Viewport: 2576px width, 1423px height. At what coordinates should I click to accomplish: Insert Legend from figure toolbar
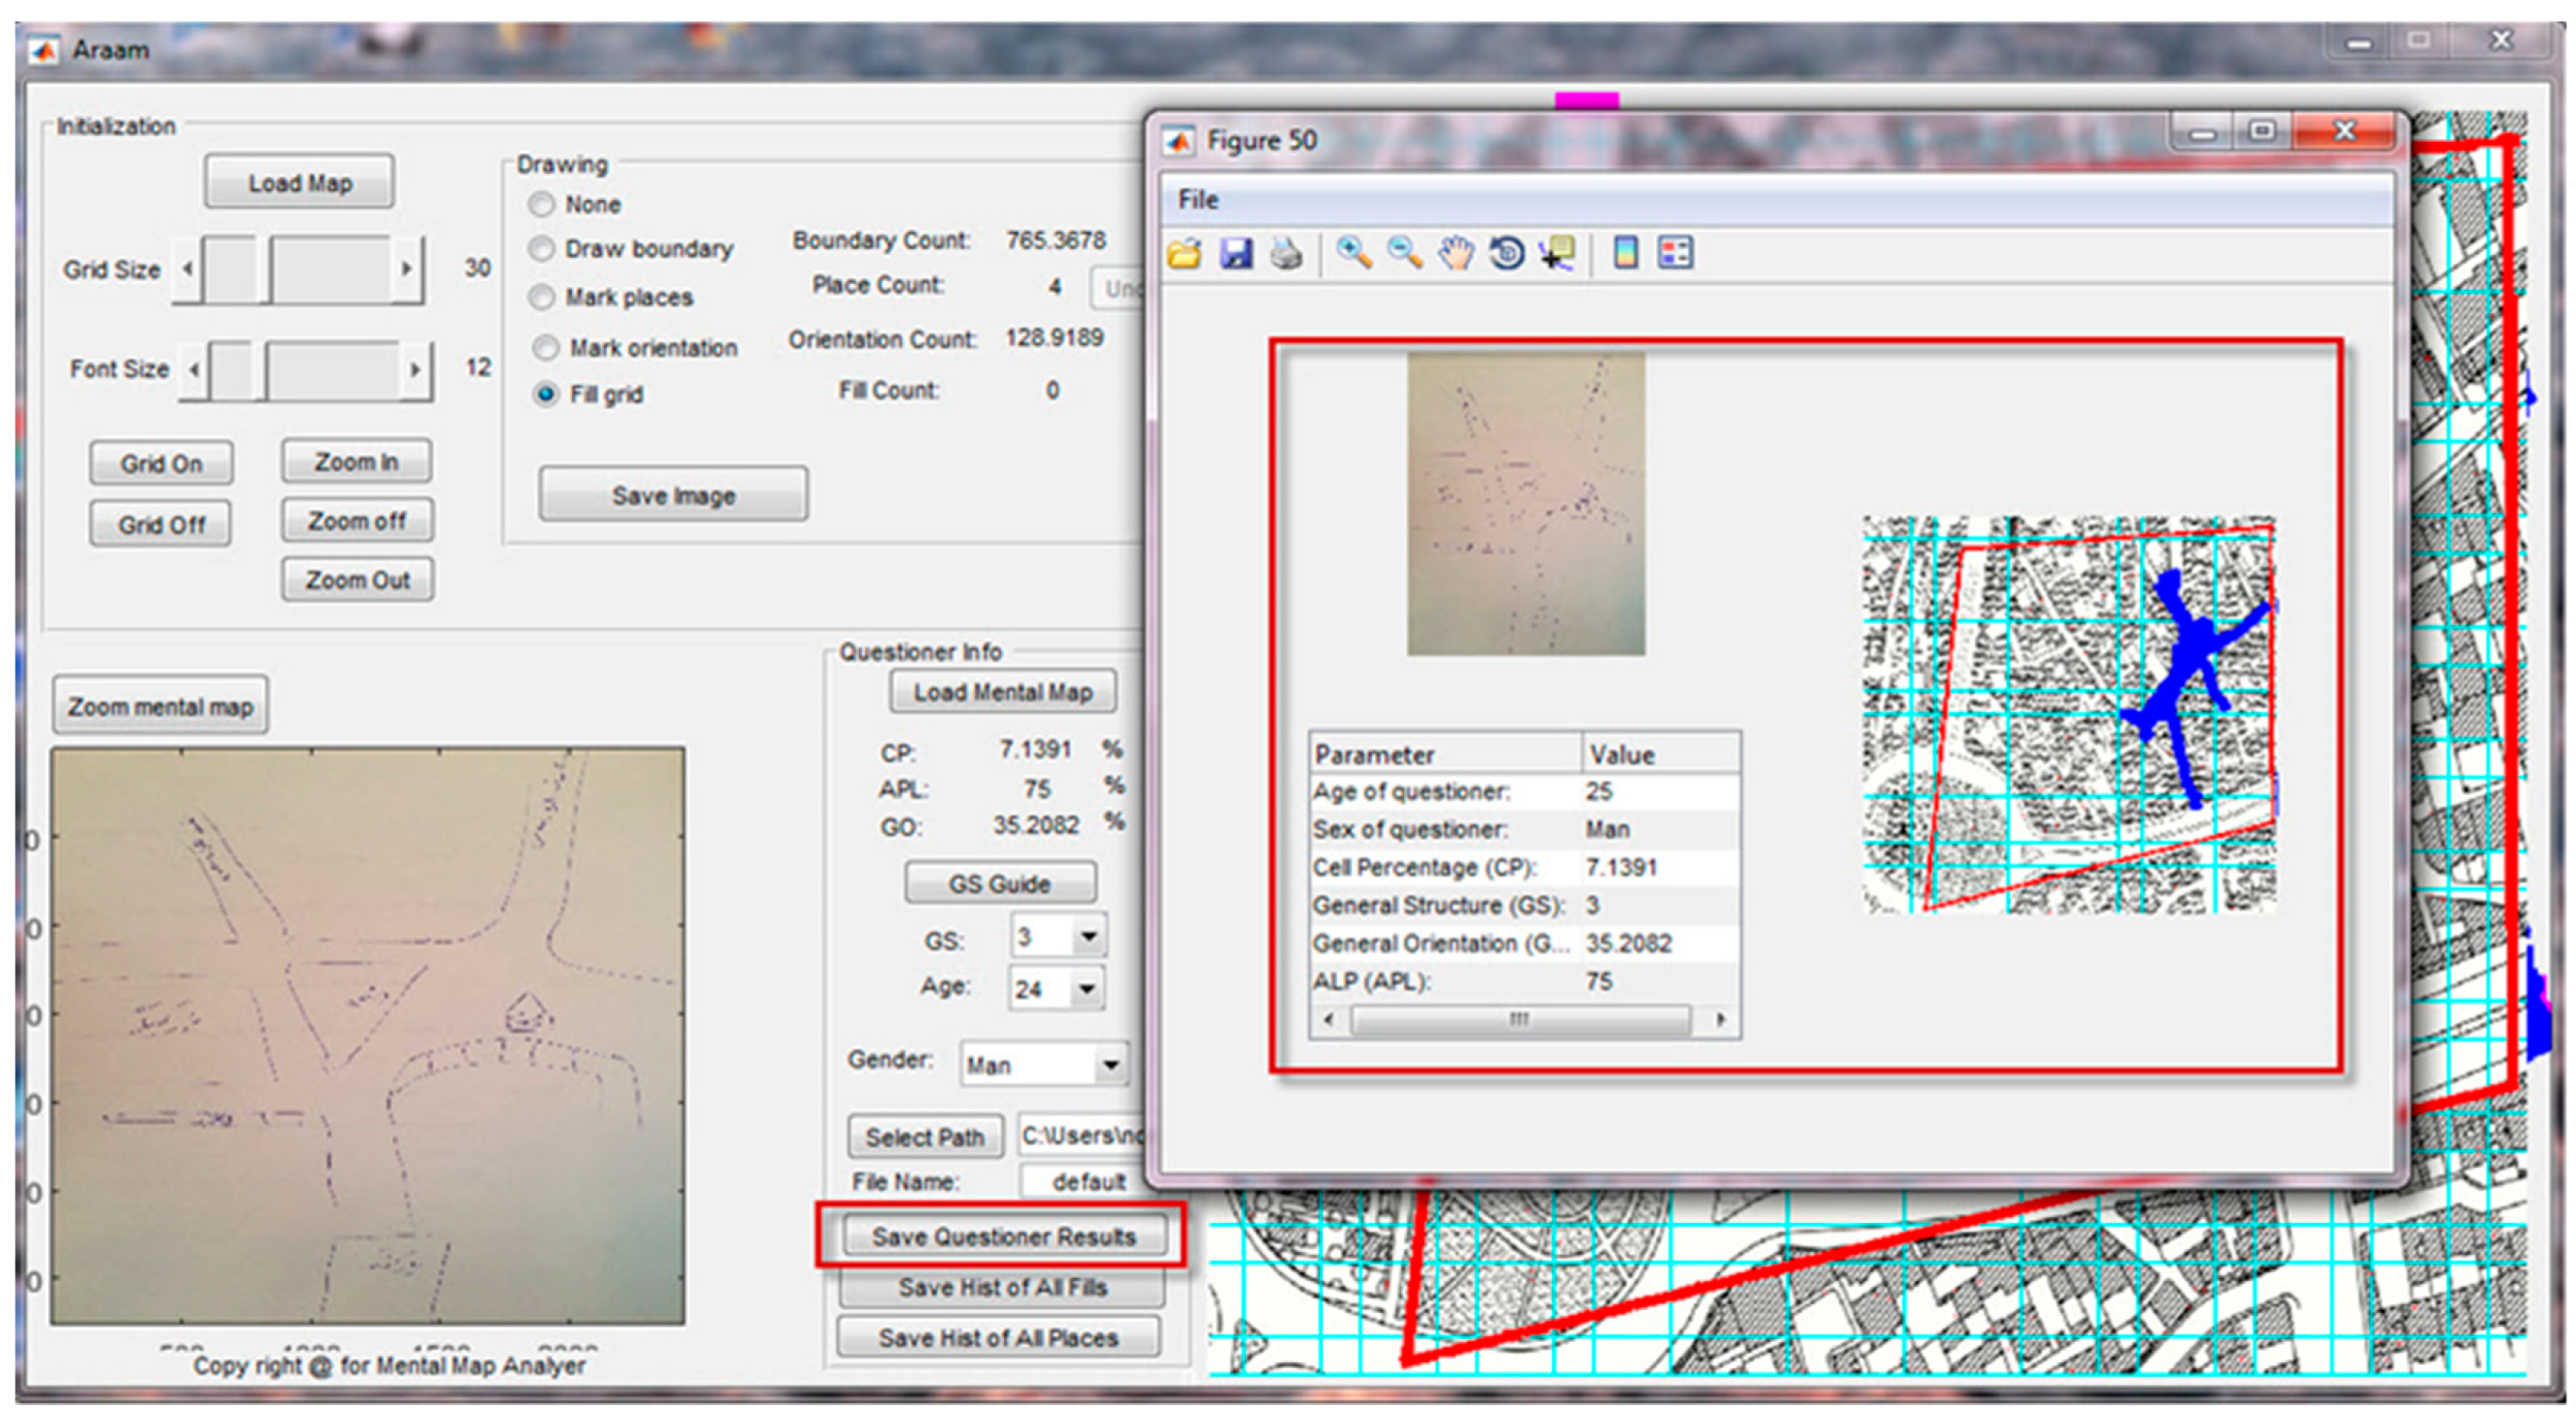(1675, 253)
